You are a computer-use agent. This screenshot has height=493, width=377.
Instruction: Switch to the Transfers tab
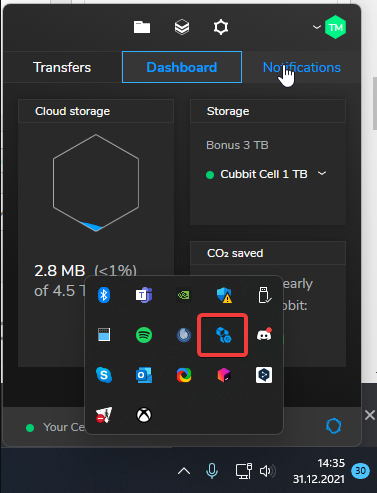click(62, 67)
